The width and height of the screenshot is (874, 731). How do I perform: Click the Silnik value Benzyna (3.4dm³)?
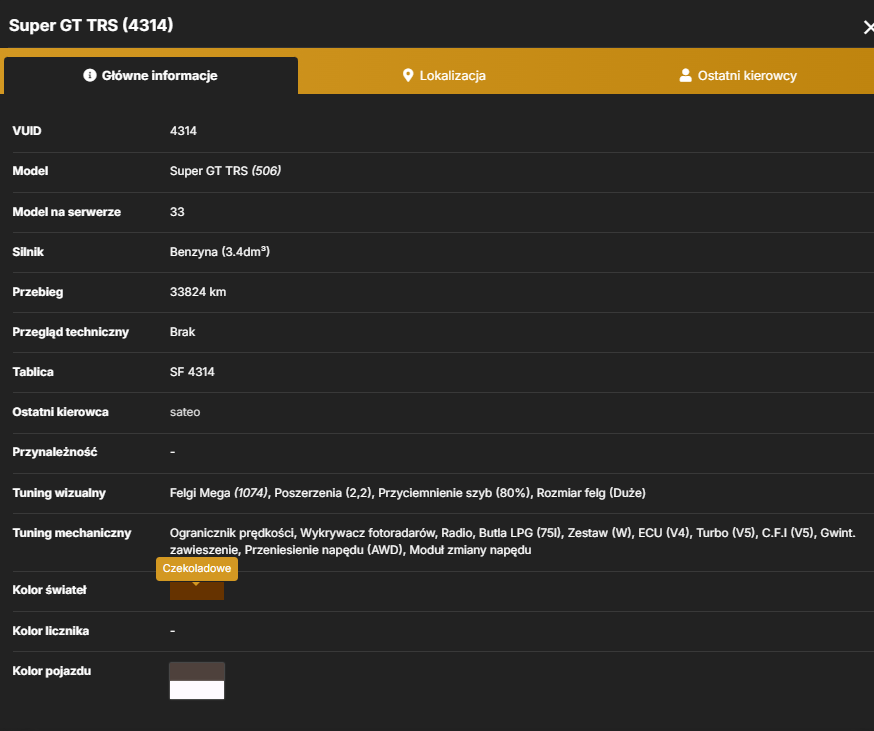220,251
